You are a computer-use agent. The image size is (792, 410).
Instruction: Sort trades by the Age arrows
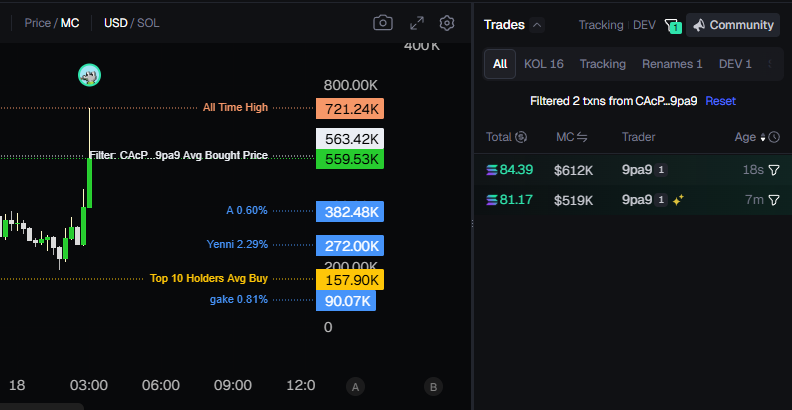click(763, 137)
